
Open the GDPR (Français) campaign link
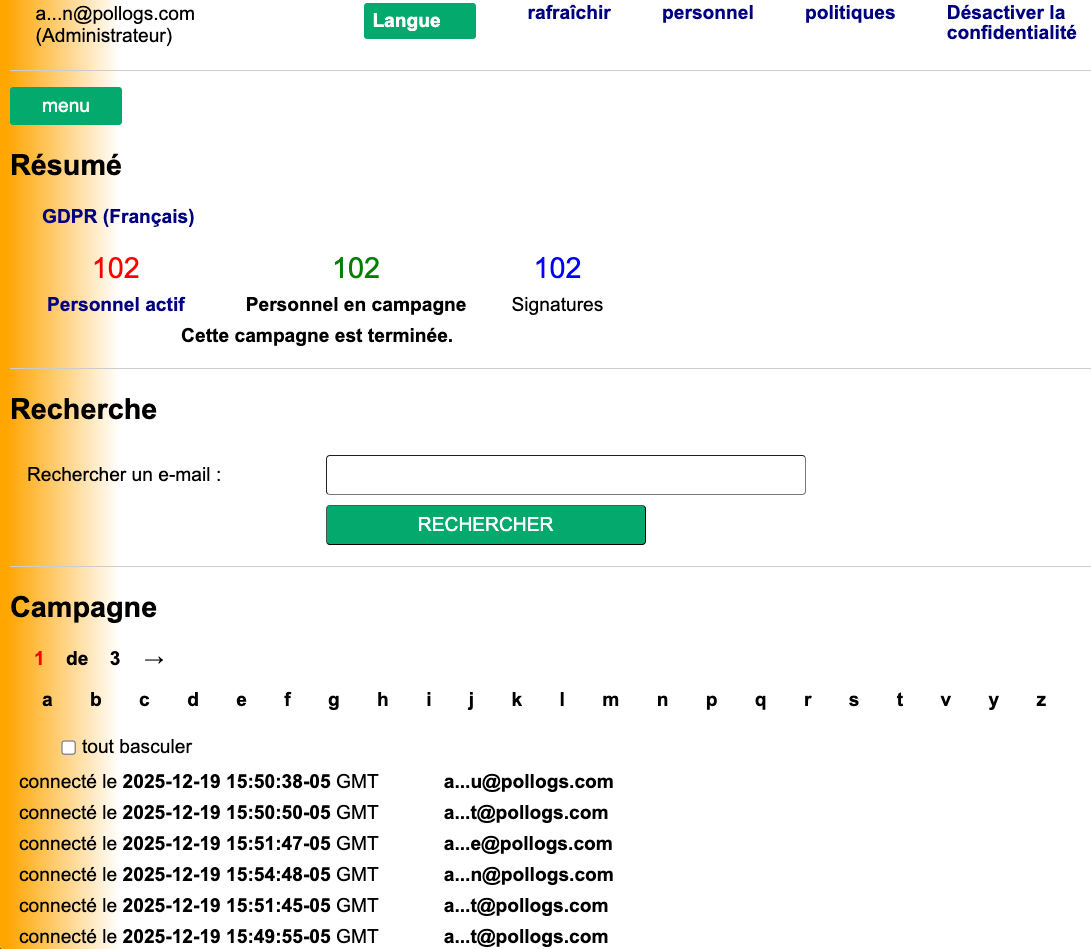tap(118, 216)
